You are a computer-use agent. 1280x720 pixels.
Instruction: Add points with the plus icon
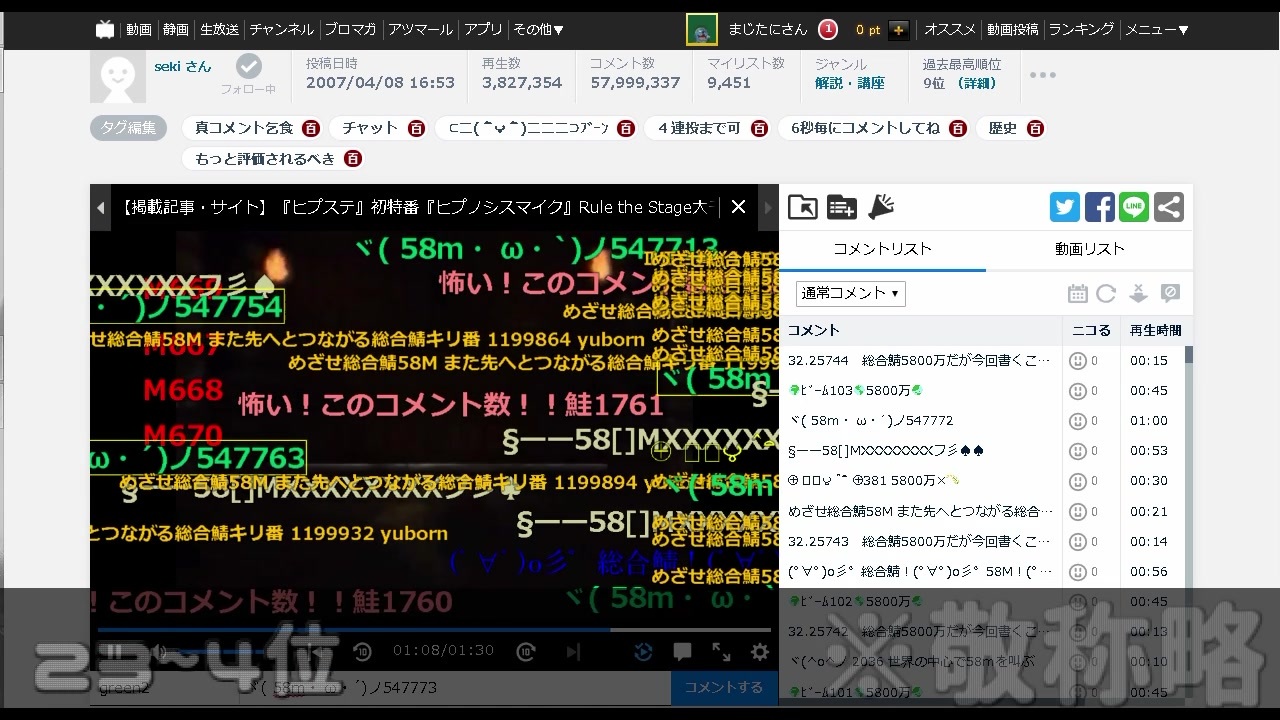point(898,29)
